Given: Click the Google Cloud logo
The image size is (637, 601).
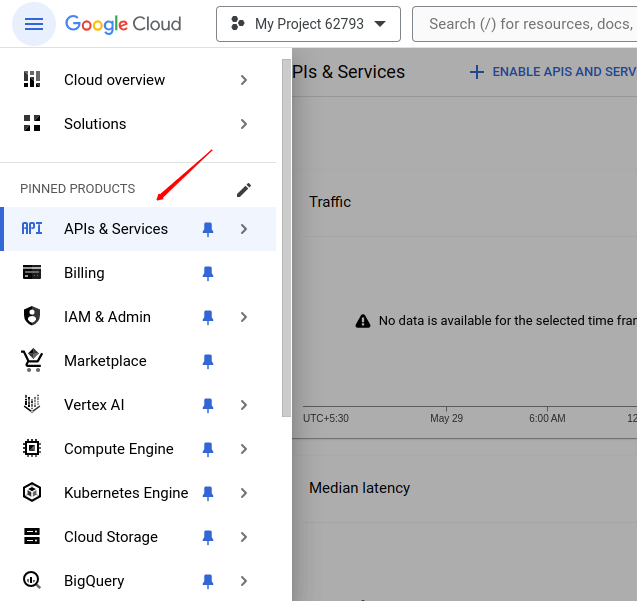Looking at the screenshot, I should [123, 24].
